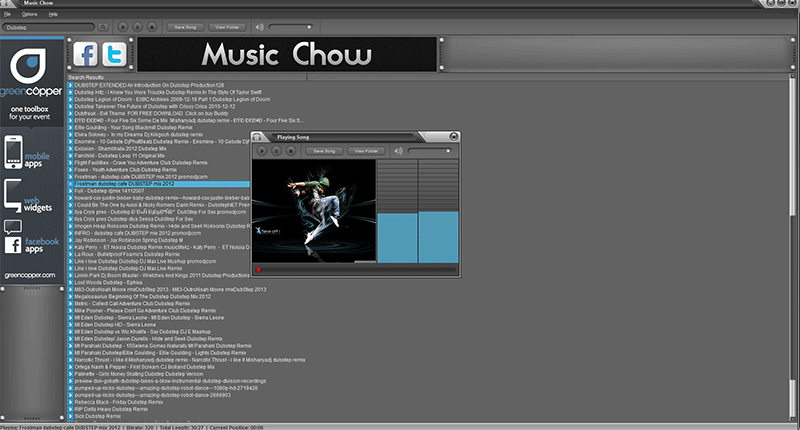
Task: Click play arrow beside DUBSTEP EXTENDED row
Action: pos(70,85)
